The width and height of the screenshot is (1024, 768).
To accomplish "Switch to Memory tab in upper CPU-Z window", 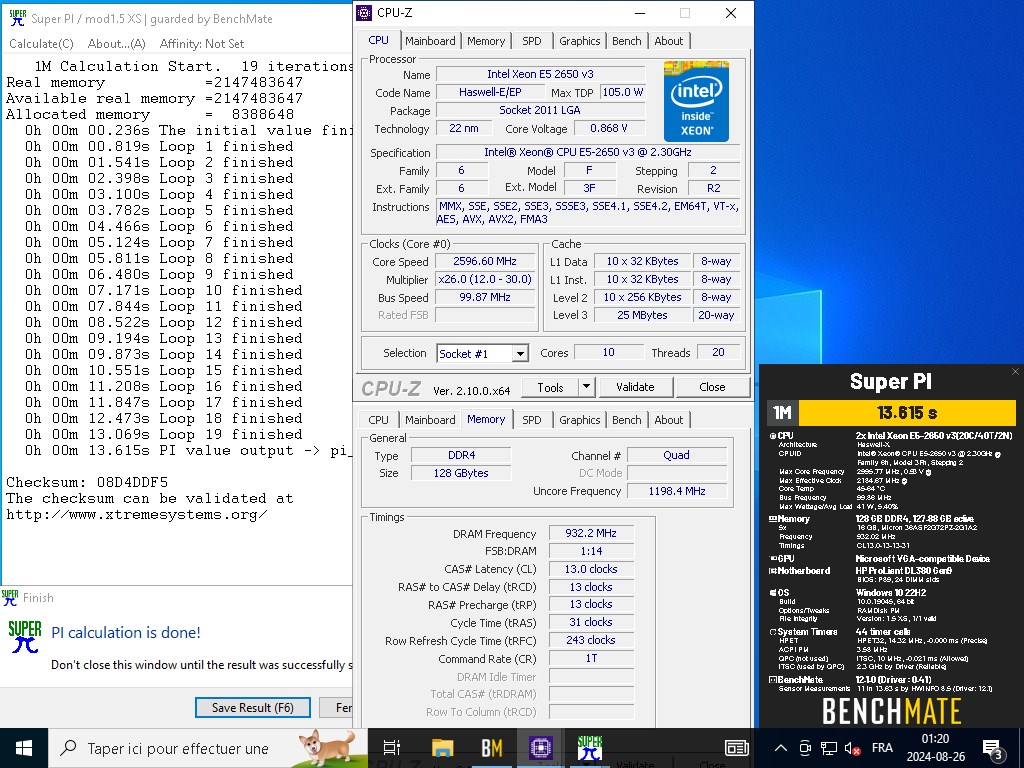I will click(x=486, y=40).
